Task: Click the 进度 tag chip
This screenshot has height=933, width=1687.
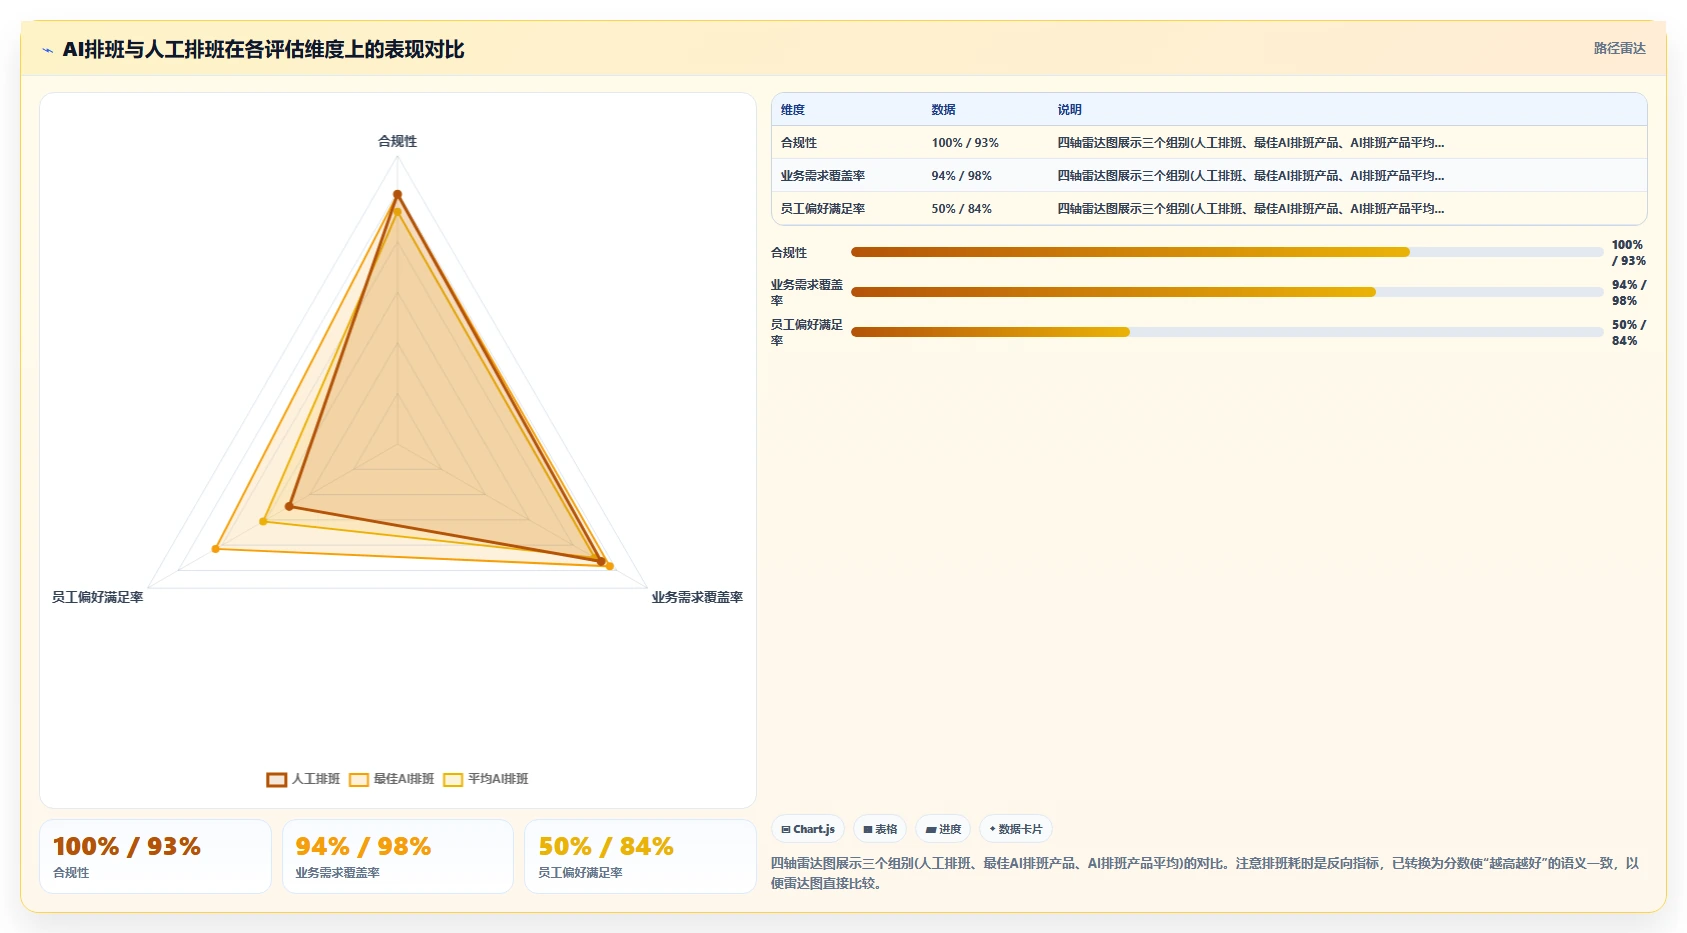Action: [943, 829]
